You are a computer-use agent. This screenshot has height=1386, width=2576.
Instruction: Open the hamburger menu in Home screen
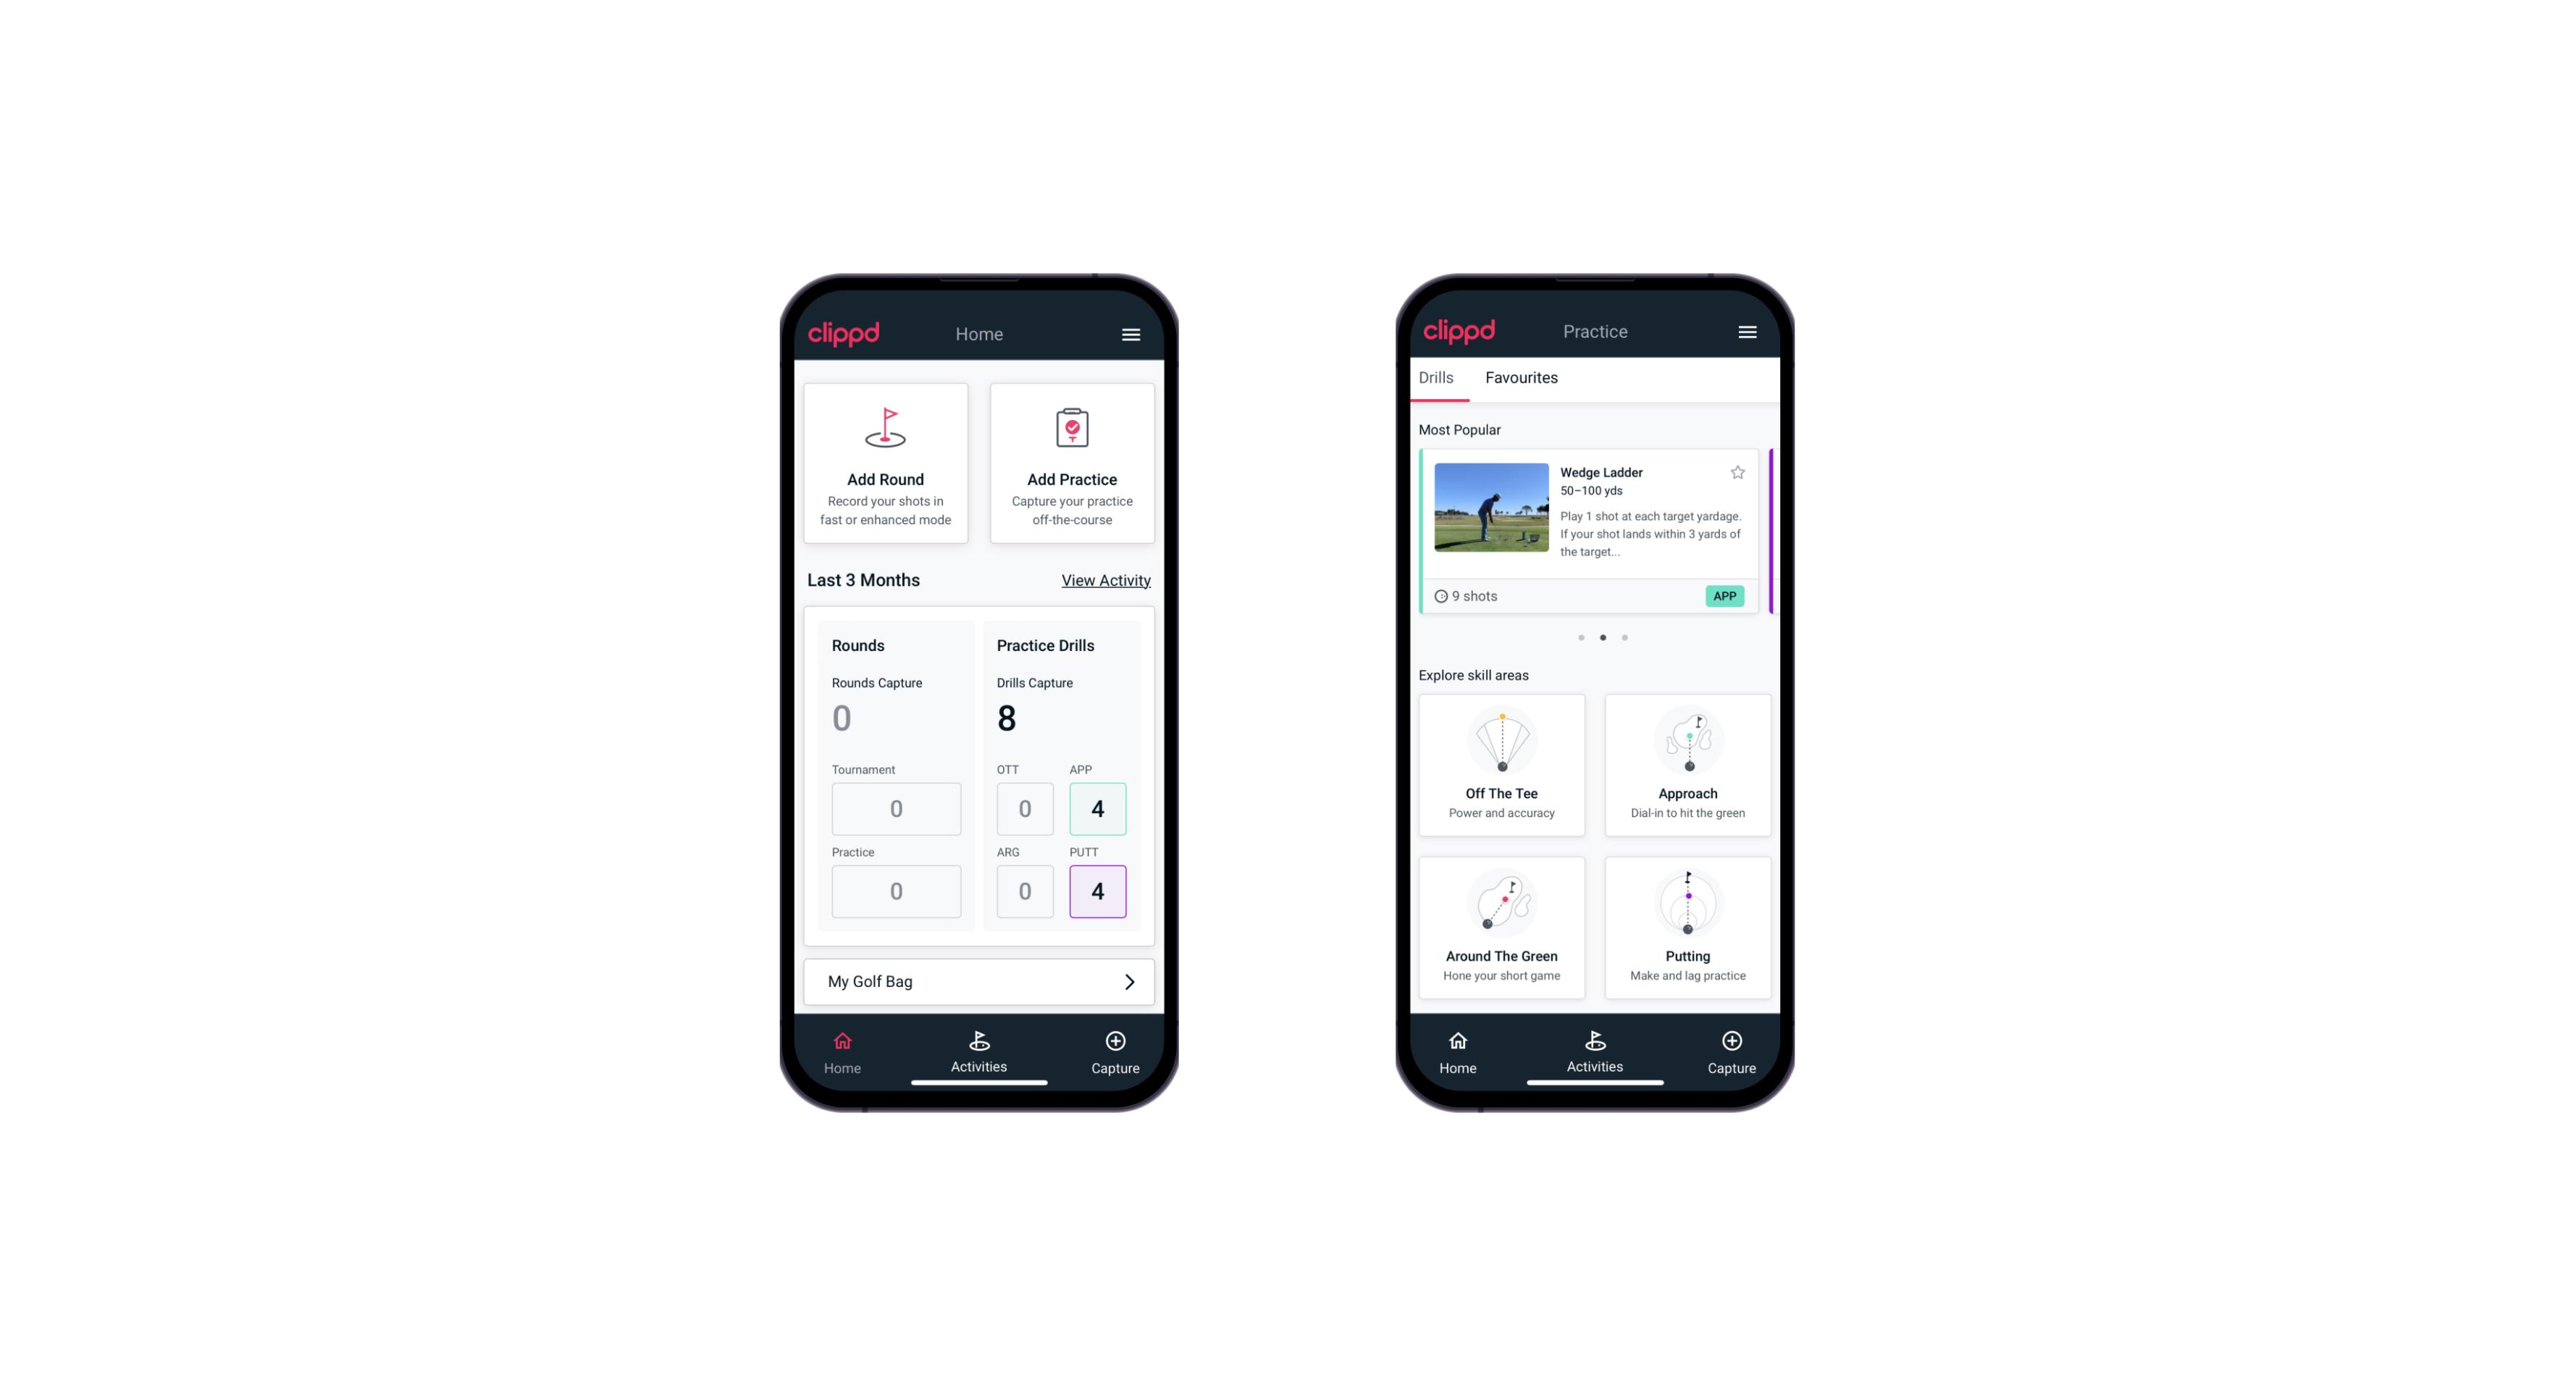coord(1132,335)
